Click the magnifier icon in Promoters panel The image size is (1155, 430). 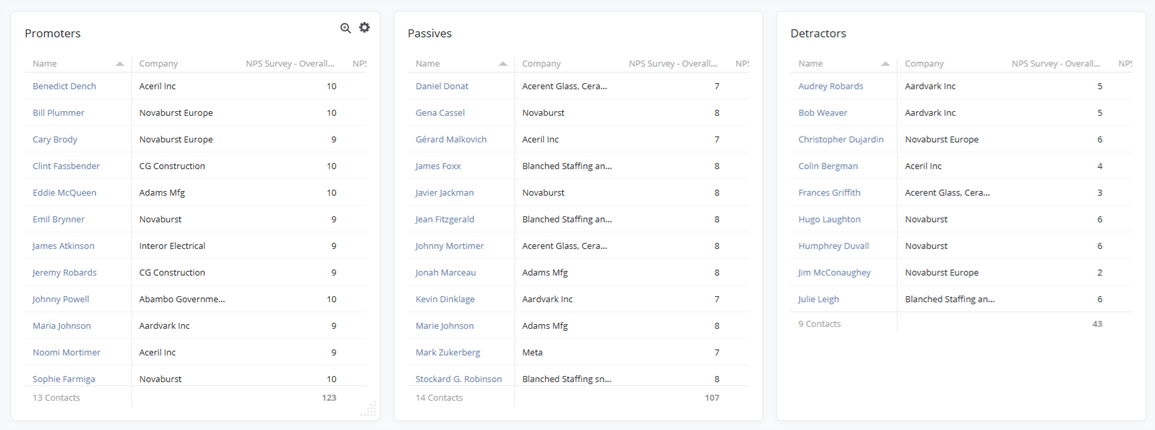tap(346, 28)
